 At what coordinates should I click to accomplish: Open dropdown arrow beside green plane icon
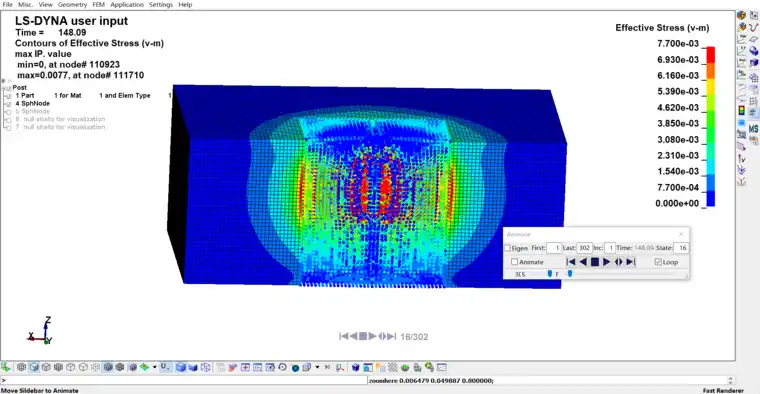point(155,367)
